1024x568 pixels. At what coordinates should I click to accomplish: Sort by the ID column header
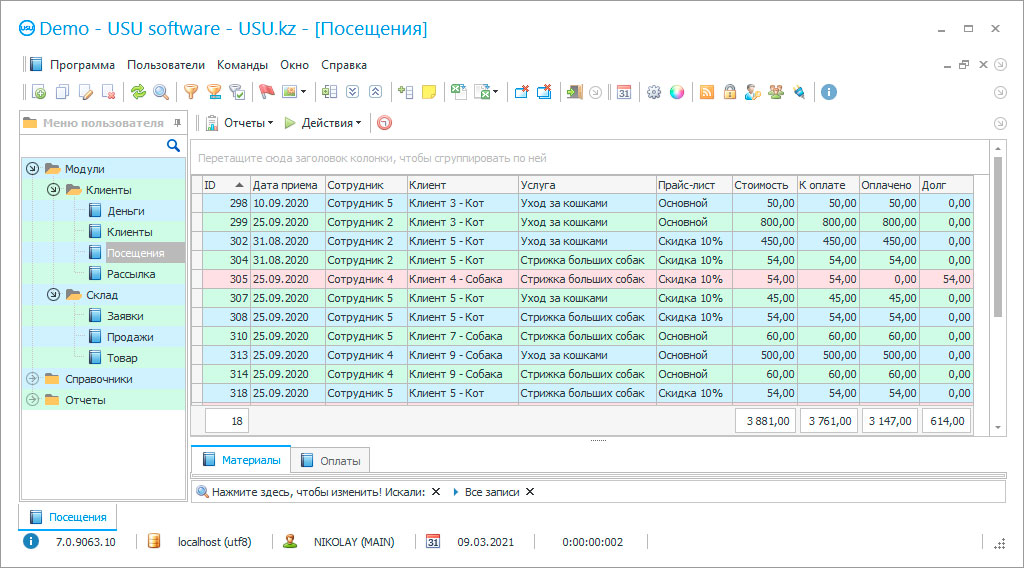[225, 185]
